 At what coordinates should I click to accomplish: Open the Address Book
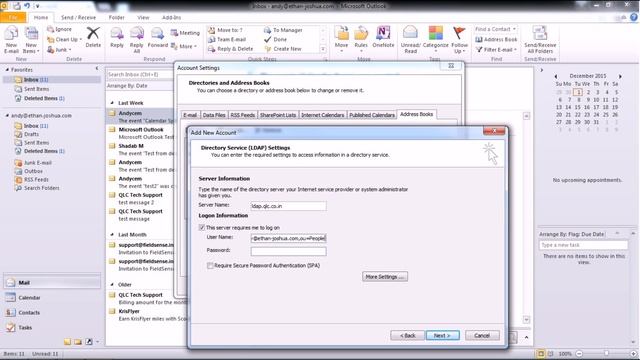coord(496,40)
